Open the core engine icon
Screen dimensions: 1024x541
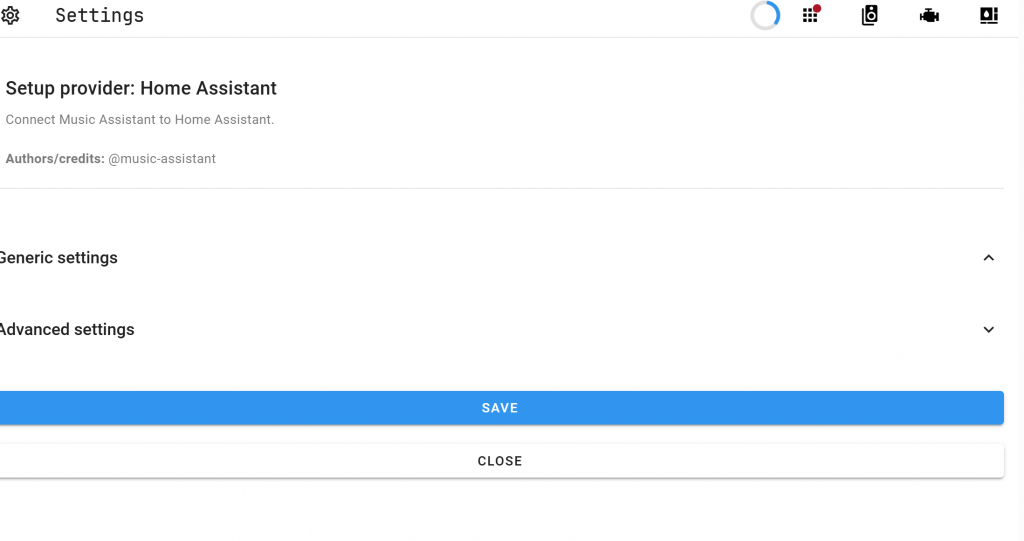click(x=929, y=16)
